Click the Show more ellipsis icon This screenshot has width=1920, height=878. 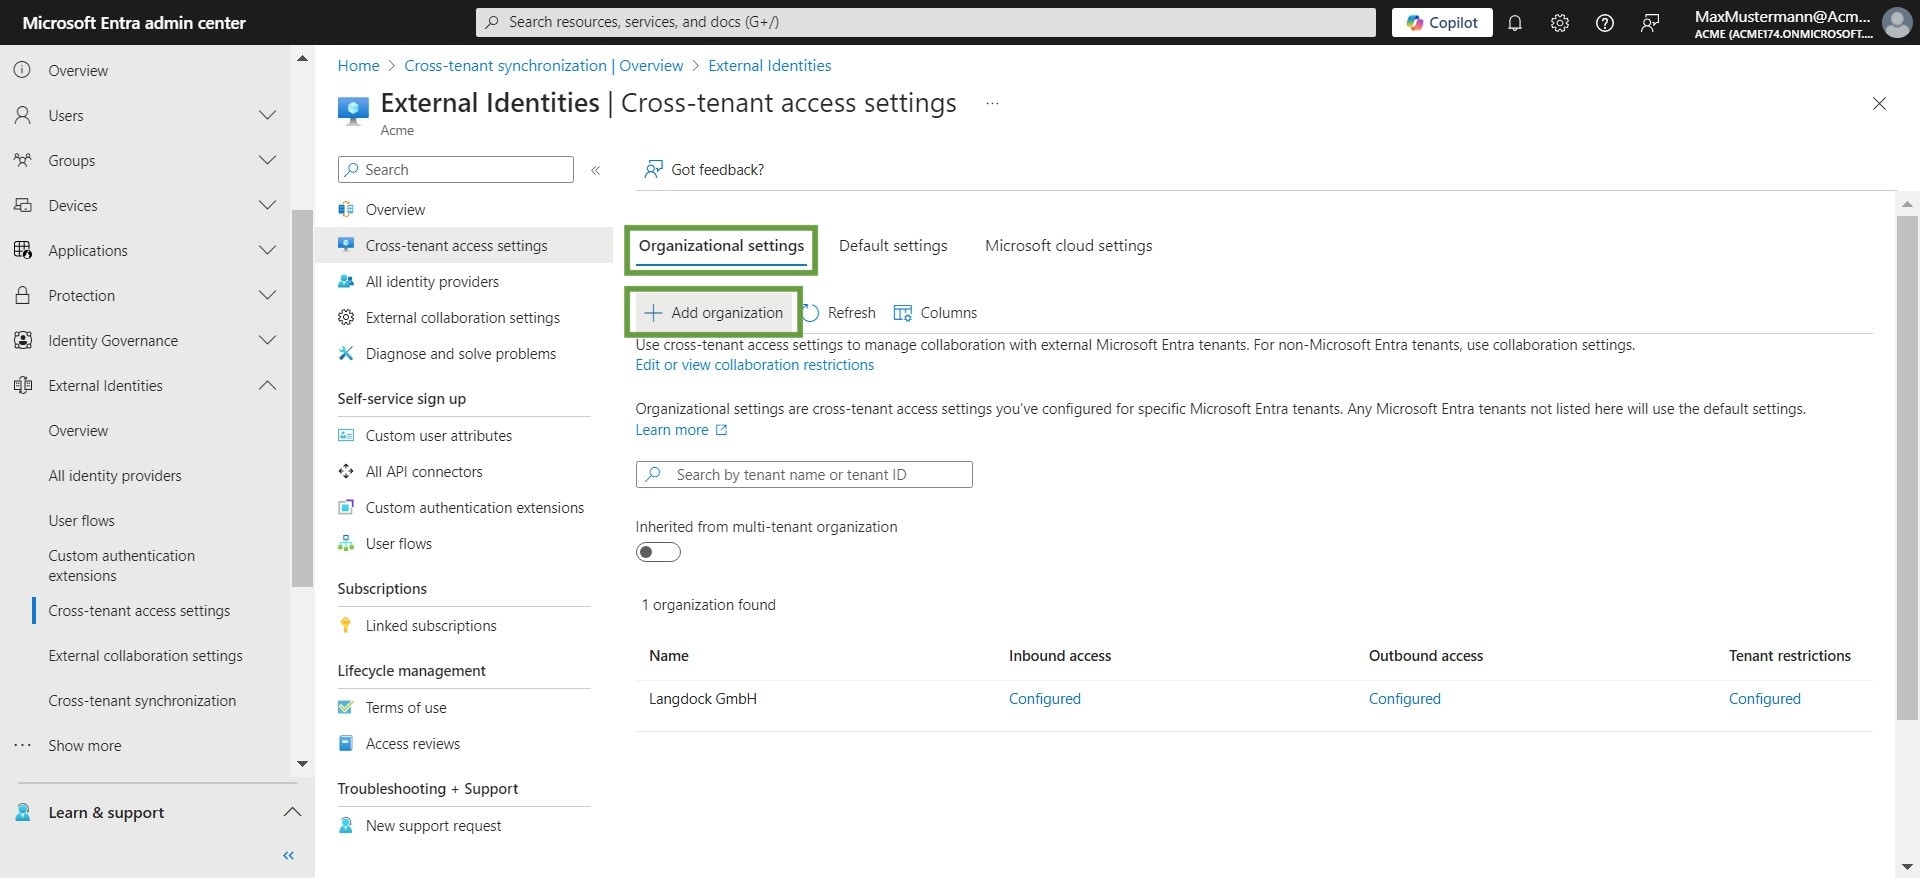pos(22,745)
